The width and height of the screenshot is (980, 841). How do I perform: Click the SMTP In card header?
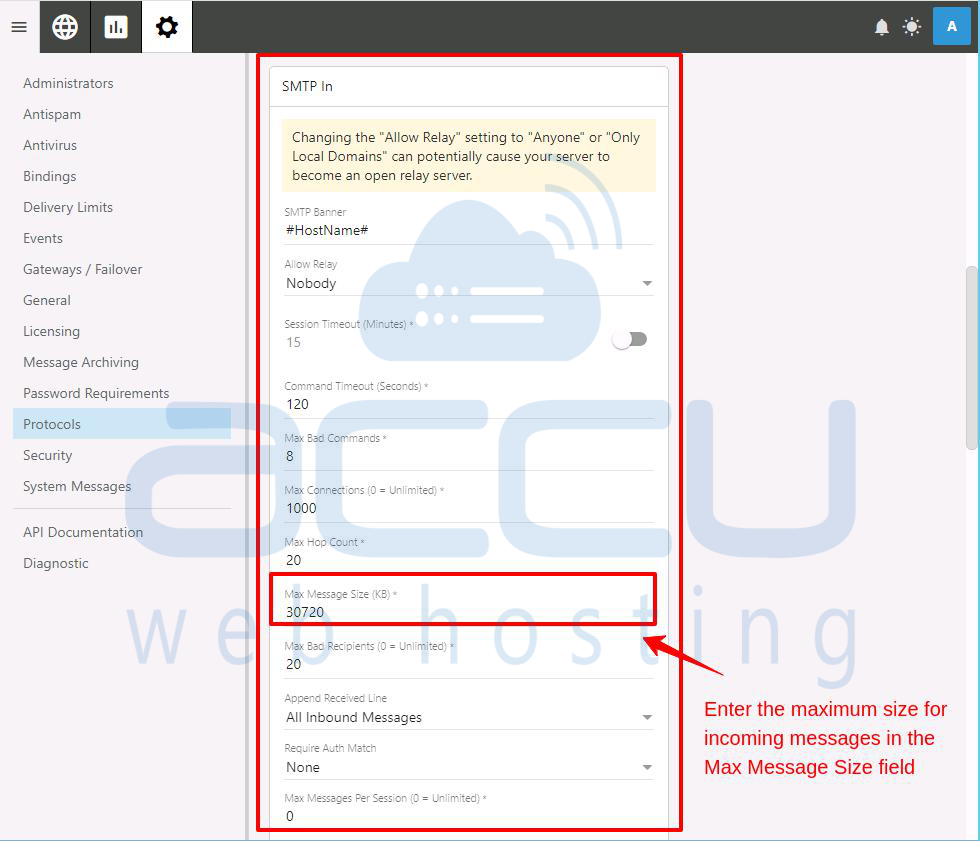469,86
